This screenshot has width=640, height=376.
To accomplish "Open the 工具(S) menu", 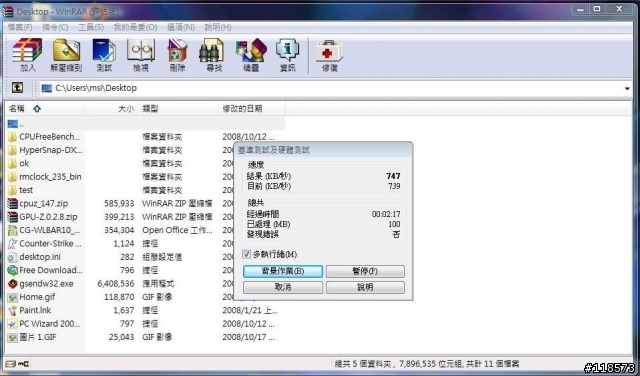I will coord(91,27).
